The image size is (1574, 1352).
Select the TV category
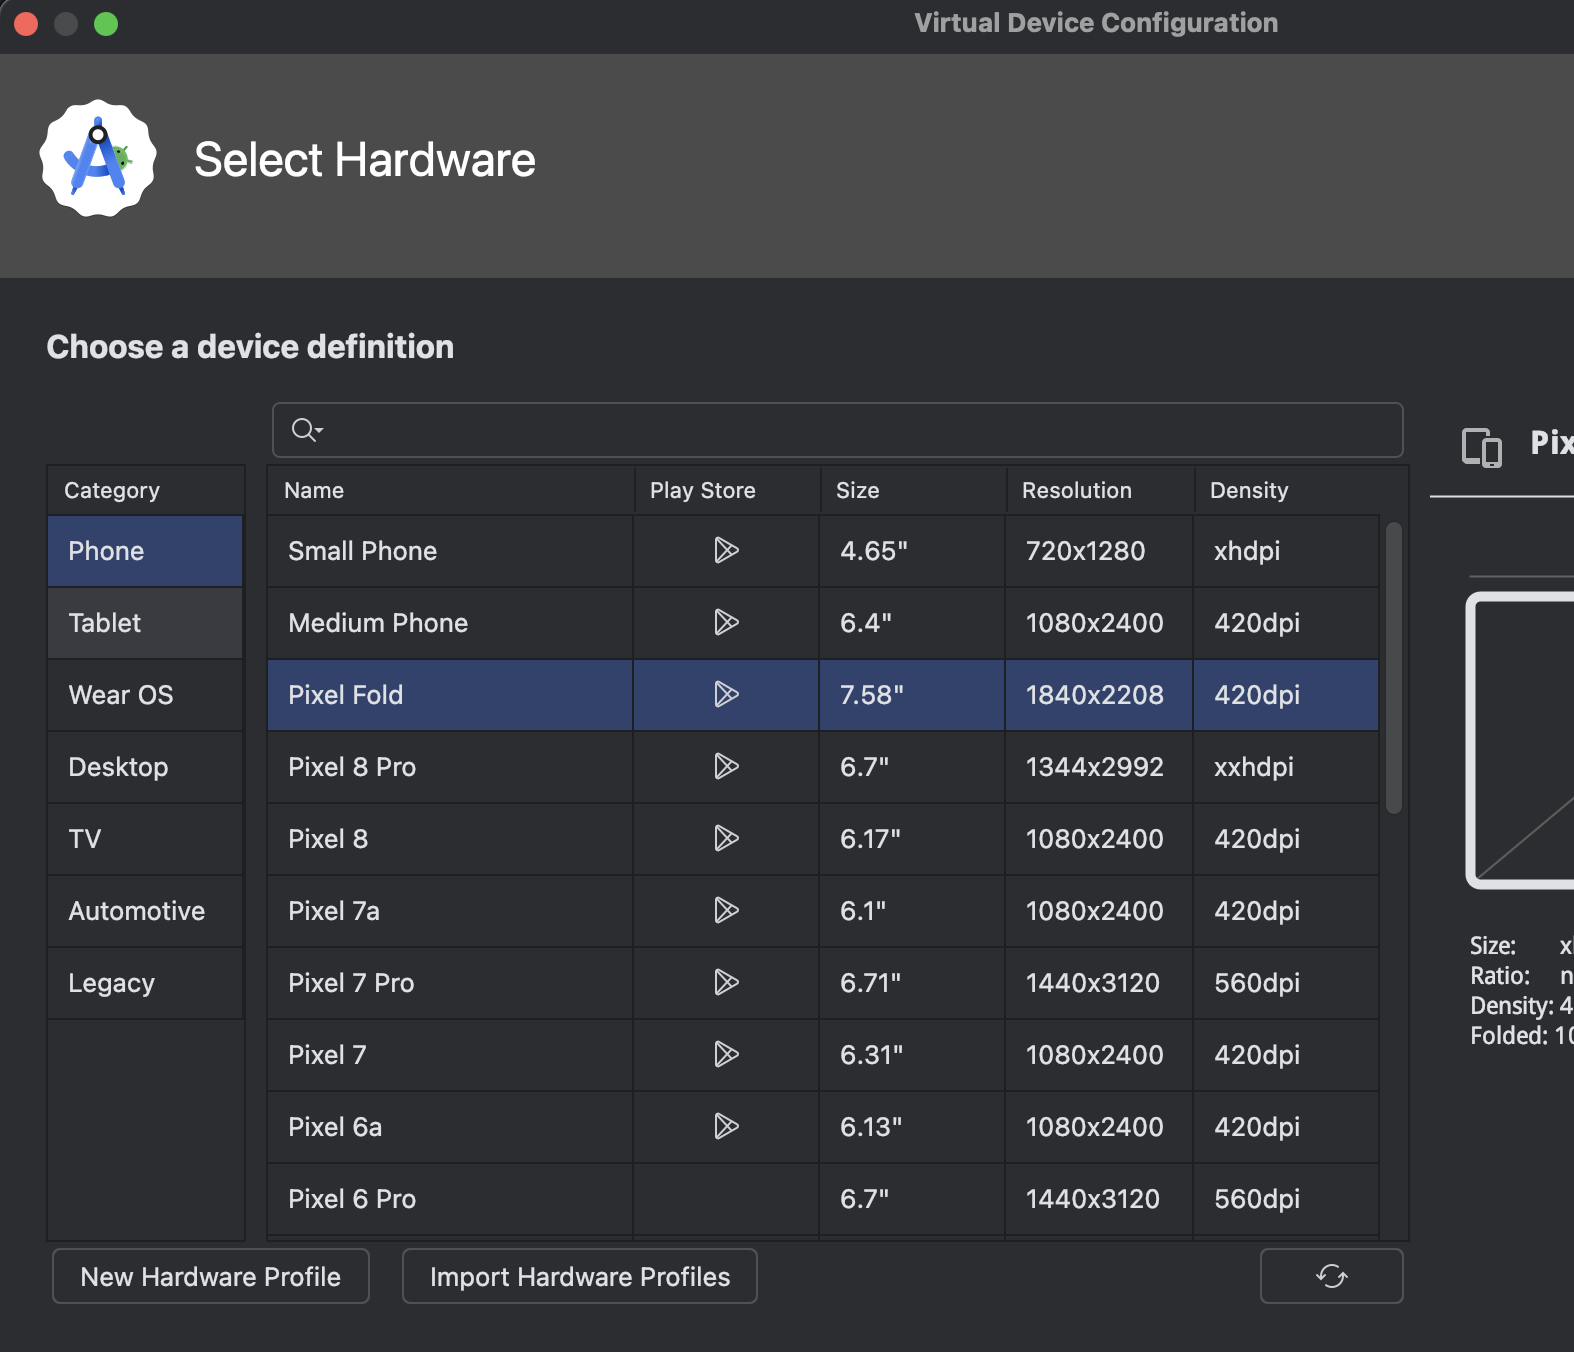point(145,839)
